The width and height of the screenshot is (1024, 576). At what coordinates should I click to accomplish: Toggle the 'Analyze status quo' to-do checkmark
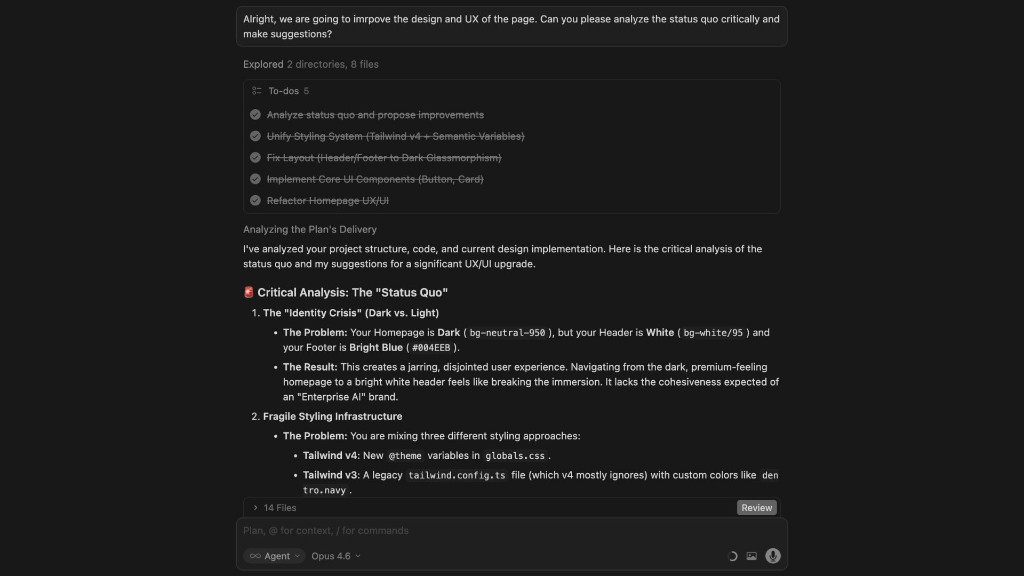pyautogui.click(x=256, y=115)
